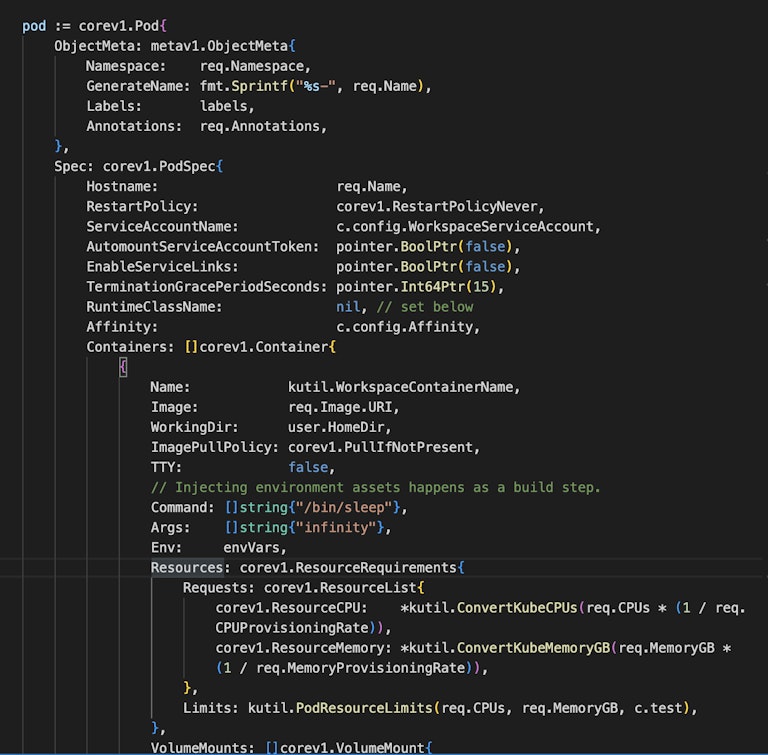Click 'corev1.Pod' type on first line

[119, 26]
